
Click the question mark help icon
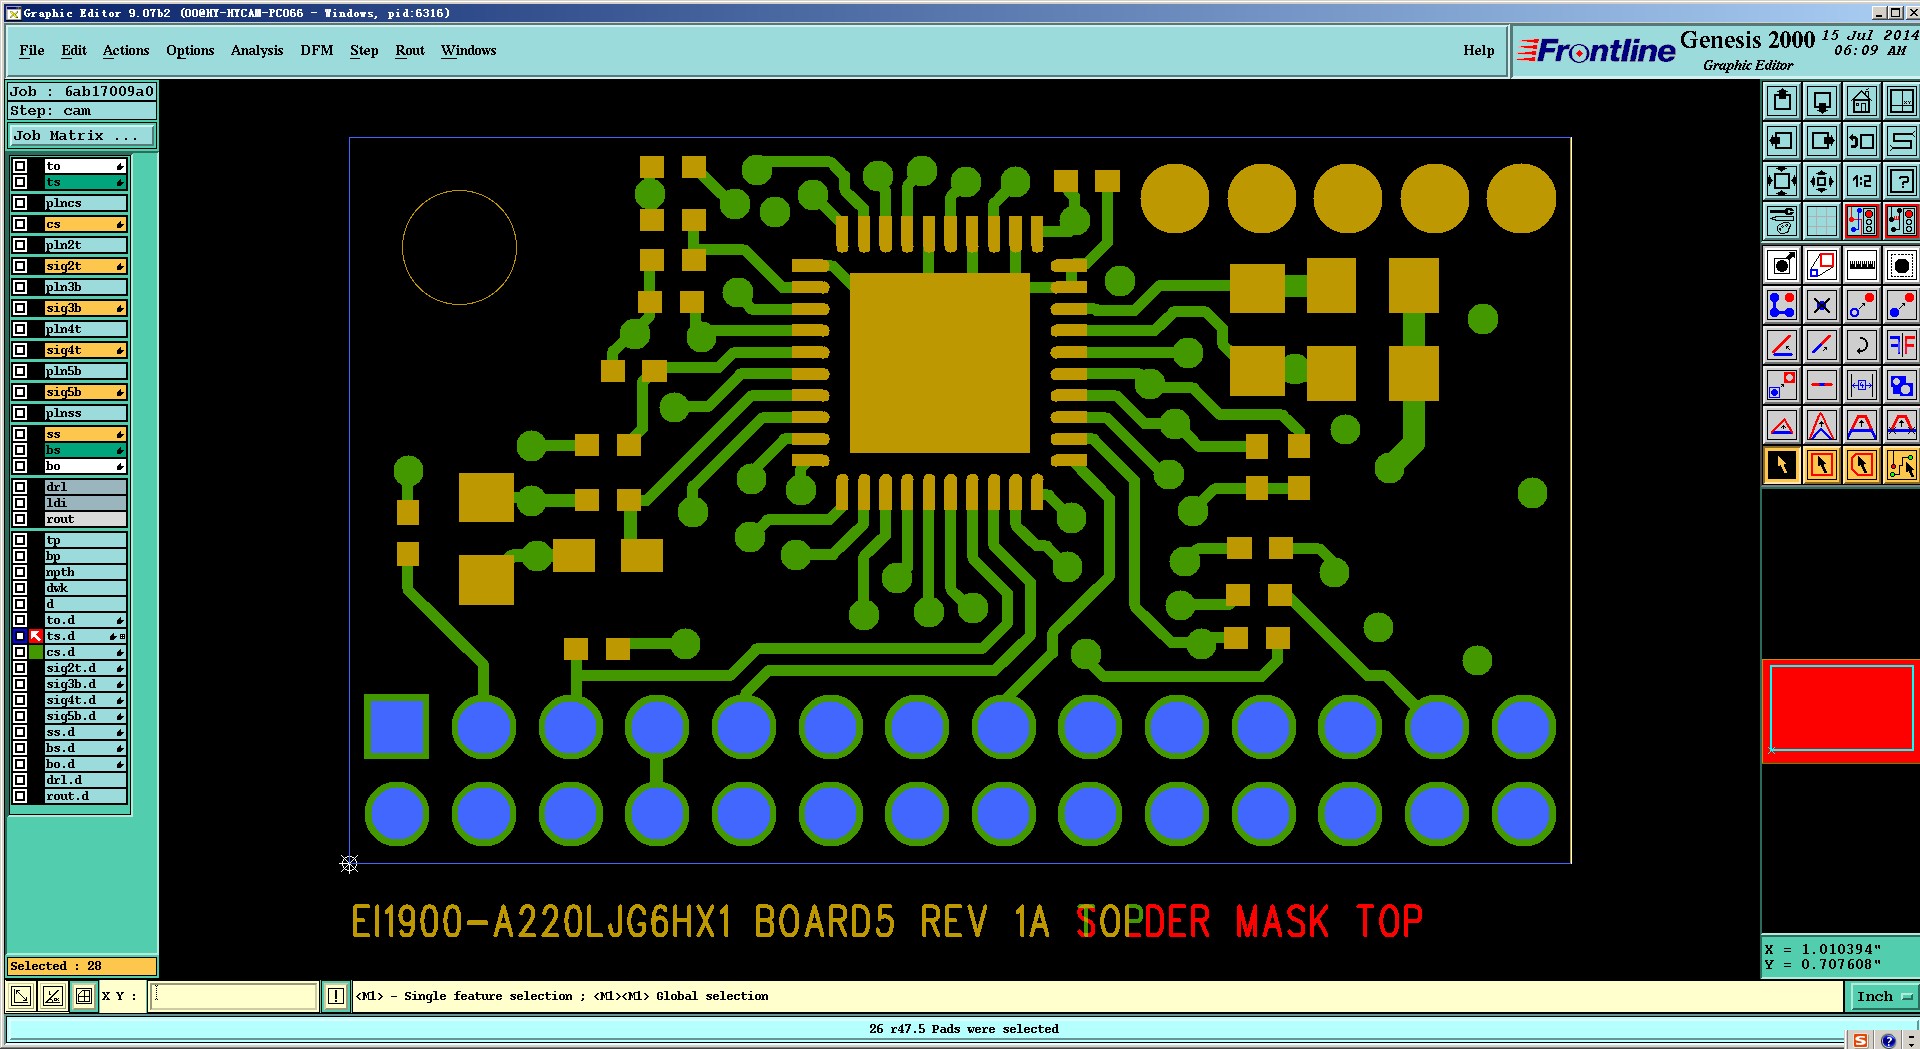click(1901, 181)
